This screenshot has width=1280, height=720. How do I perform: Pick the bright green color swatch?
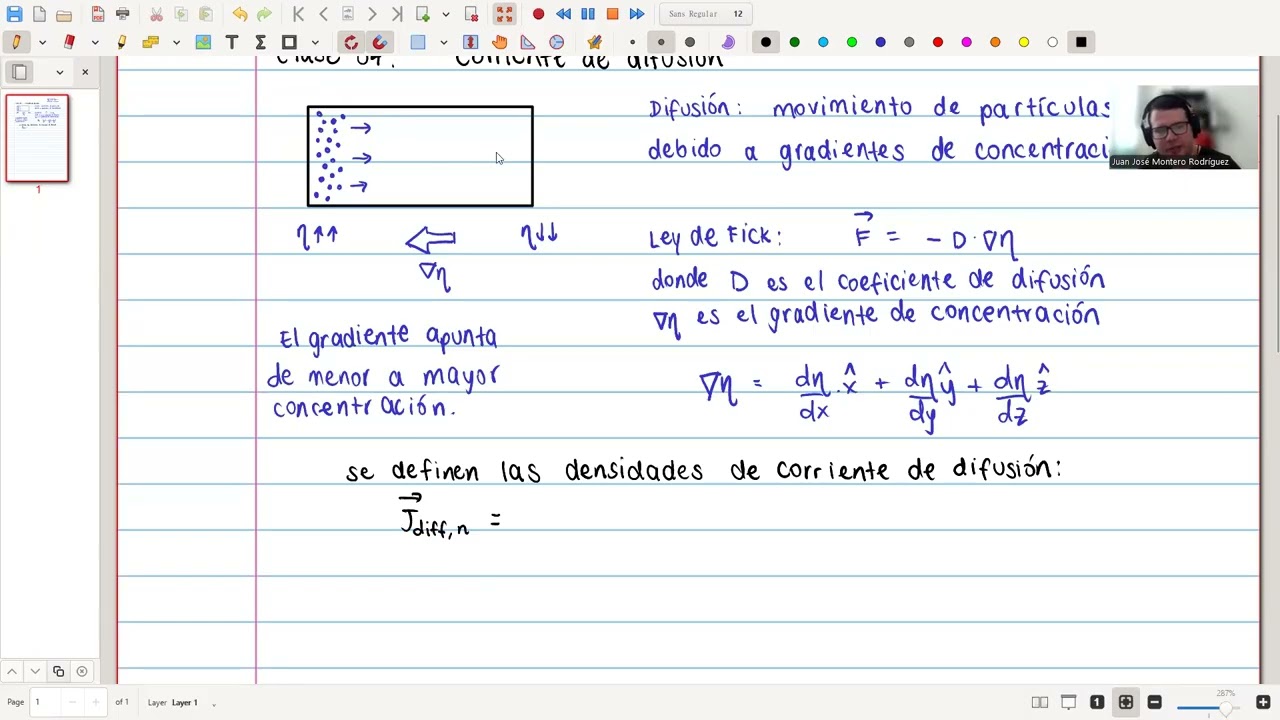[x=852, y=42]
